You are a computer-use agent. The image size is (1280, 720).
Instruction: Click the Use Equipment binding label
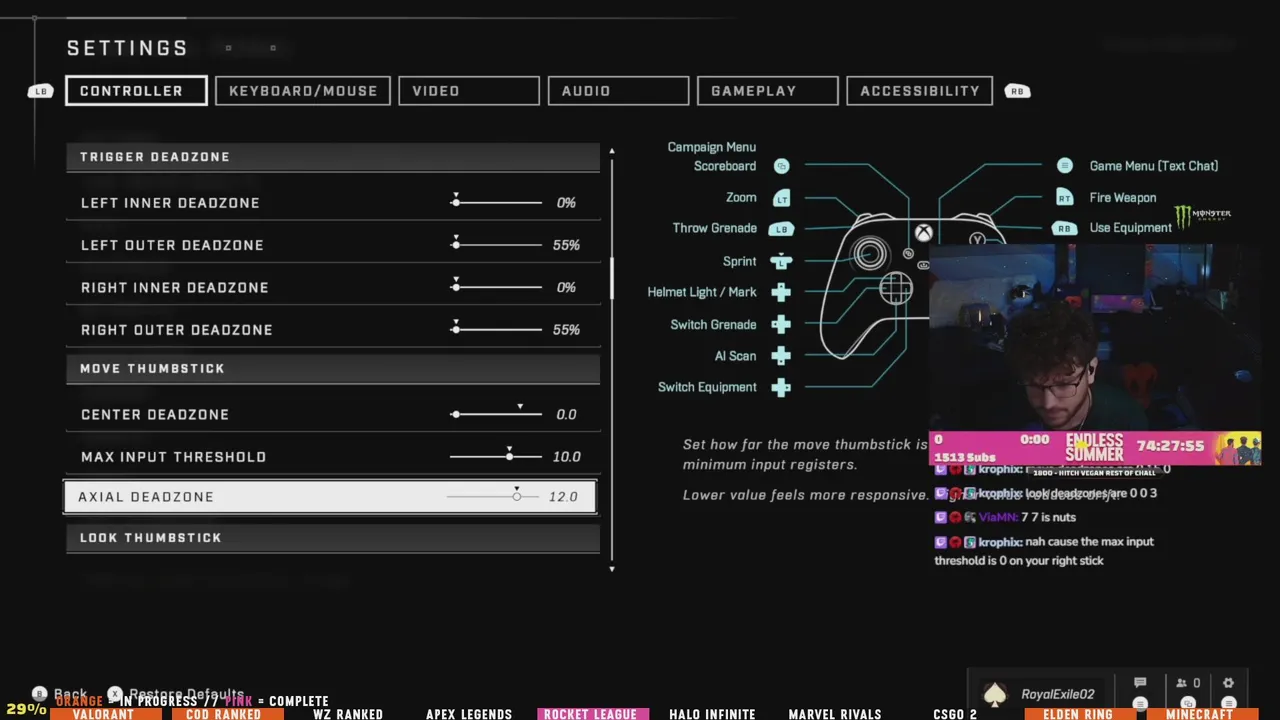(1130, 228)
